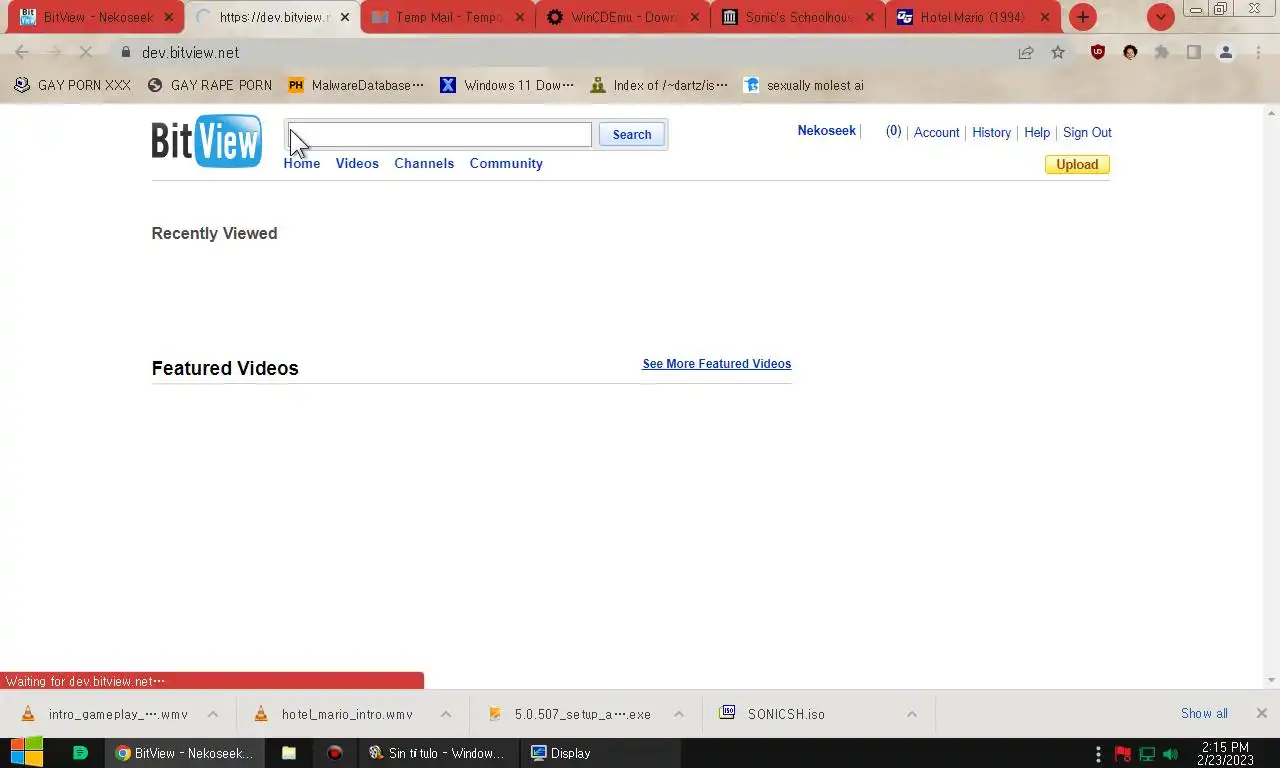Open the (0) inbox link
Image resolution: width=1280 pixels, height=768 pixels.
894,131
